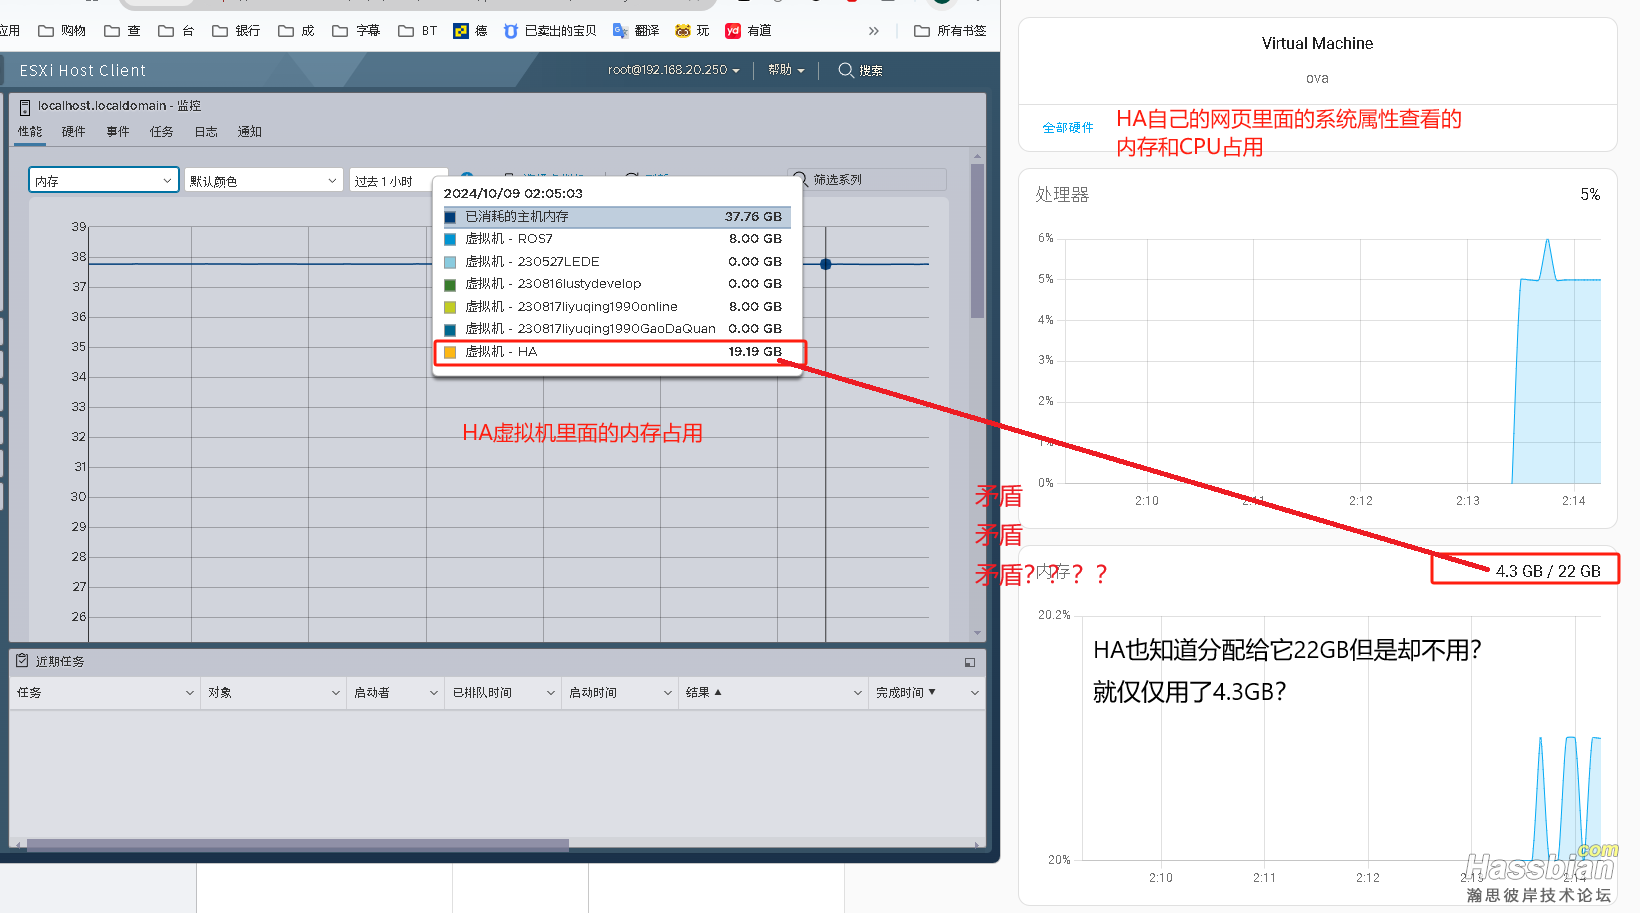Switch to the 日志 tab
Viewport: 1640px width, 913px height.
(206, 132)
